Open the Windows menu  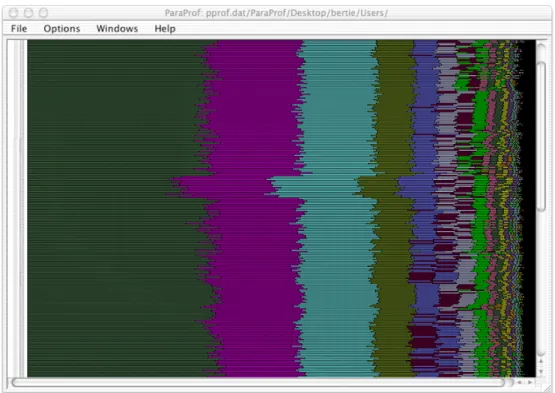coord(117,28)
